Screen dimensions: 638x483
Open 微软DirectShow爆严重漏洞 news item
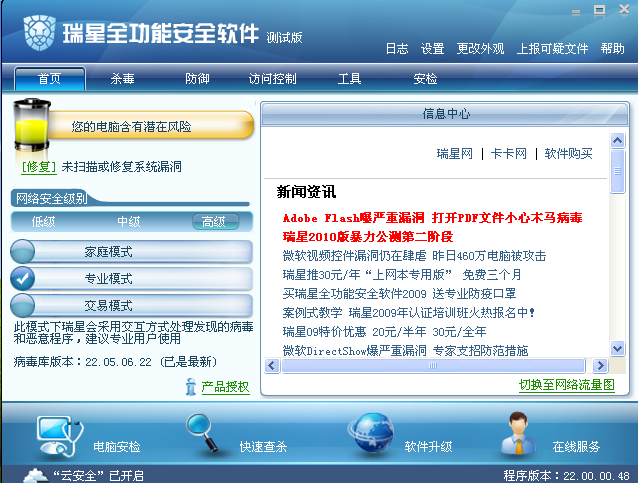[x=405, y=350]
